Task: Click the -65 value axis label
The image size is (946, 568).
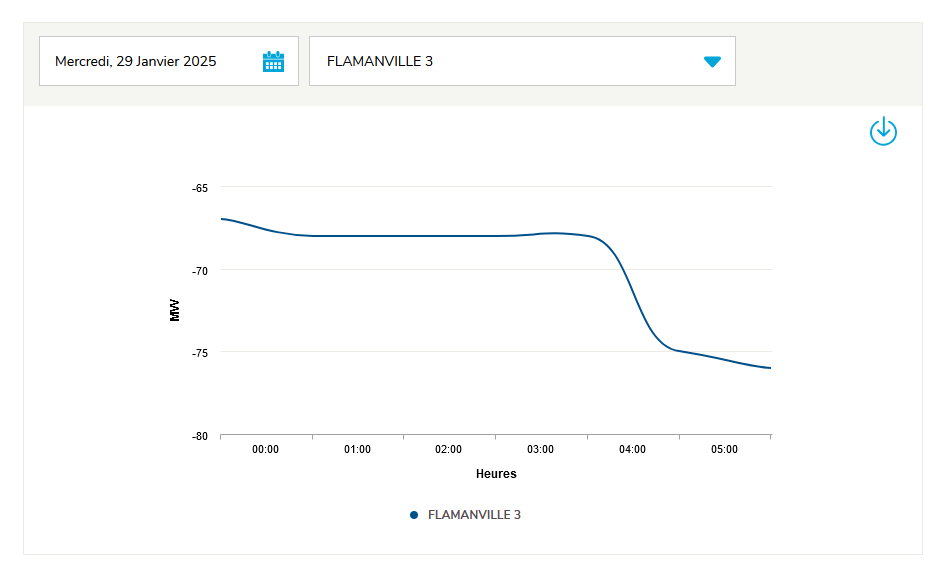Action: tap(200, 188)
